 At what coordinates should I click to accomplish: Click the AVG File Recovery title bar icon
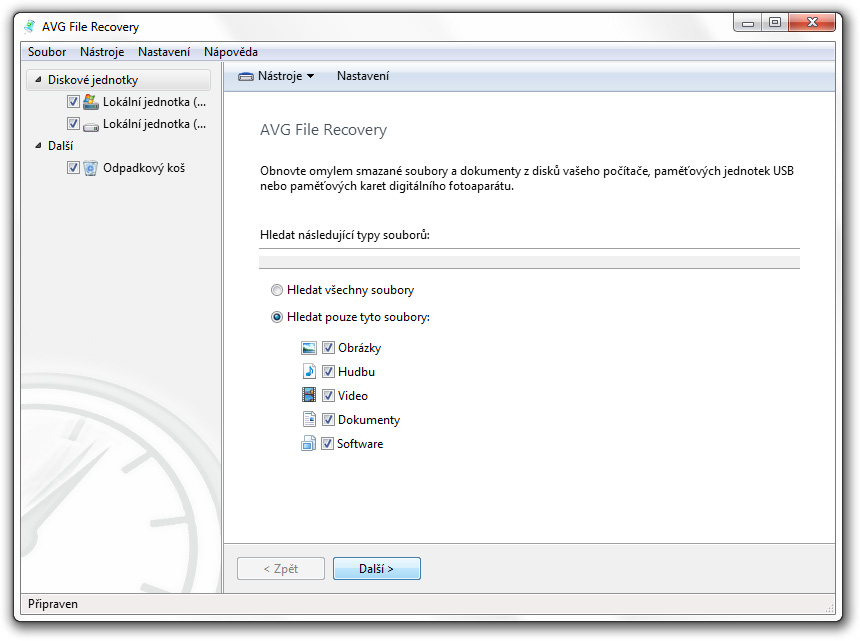tap(30, 26)
